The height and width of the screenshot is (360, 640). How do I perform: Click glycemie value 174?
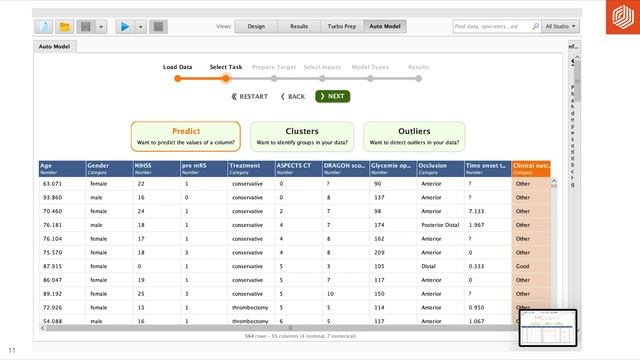tap(379, 225)
